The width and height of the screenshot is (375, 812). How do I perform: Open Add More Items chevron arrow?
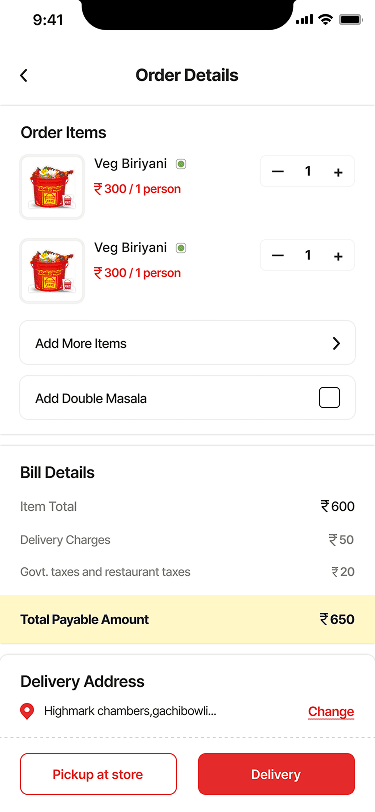(x=336, y=343)
